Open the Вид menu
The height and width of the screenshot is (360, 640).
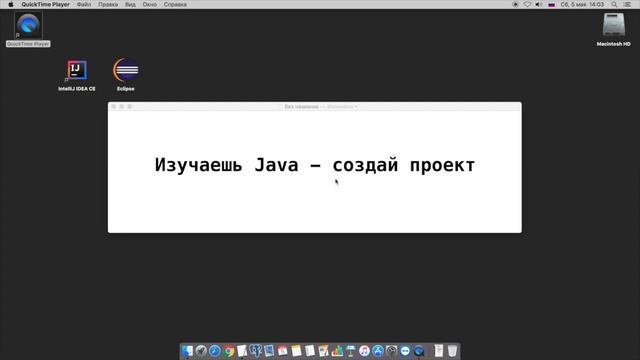pyautogui.click(x=130, y=4)
